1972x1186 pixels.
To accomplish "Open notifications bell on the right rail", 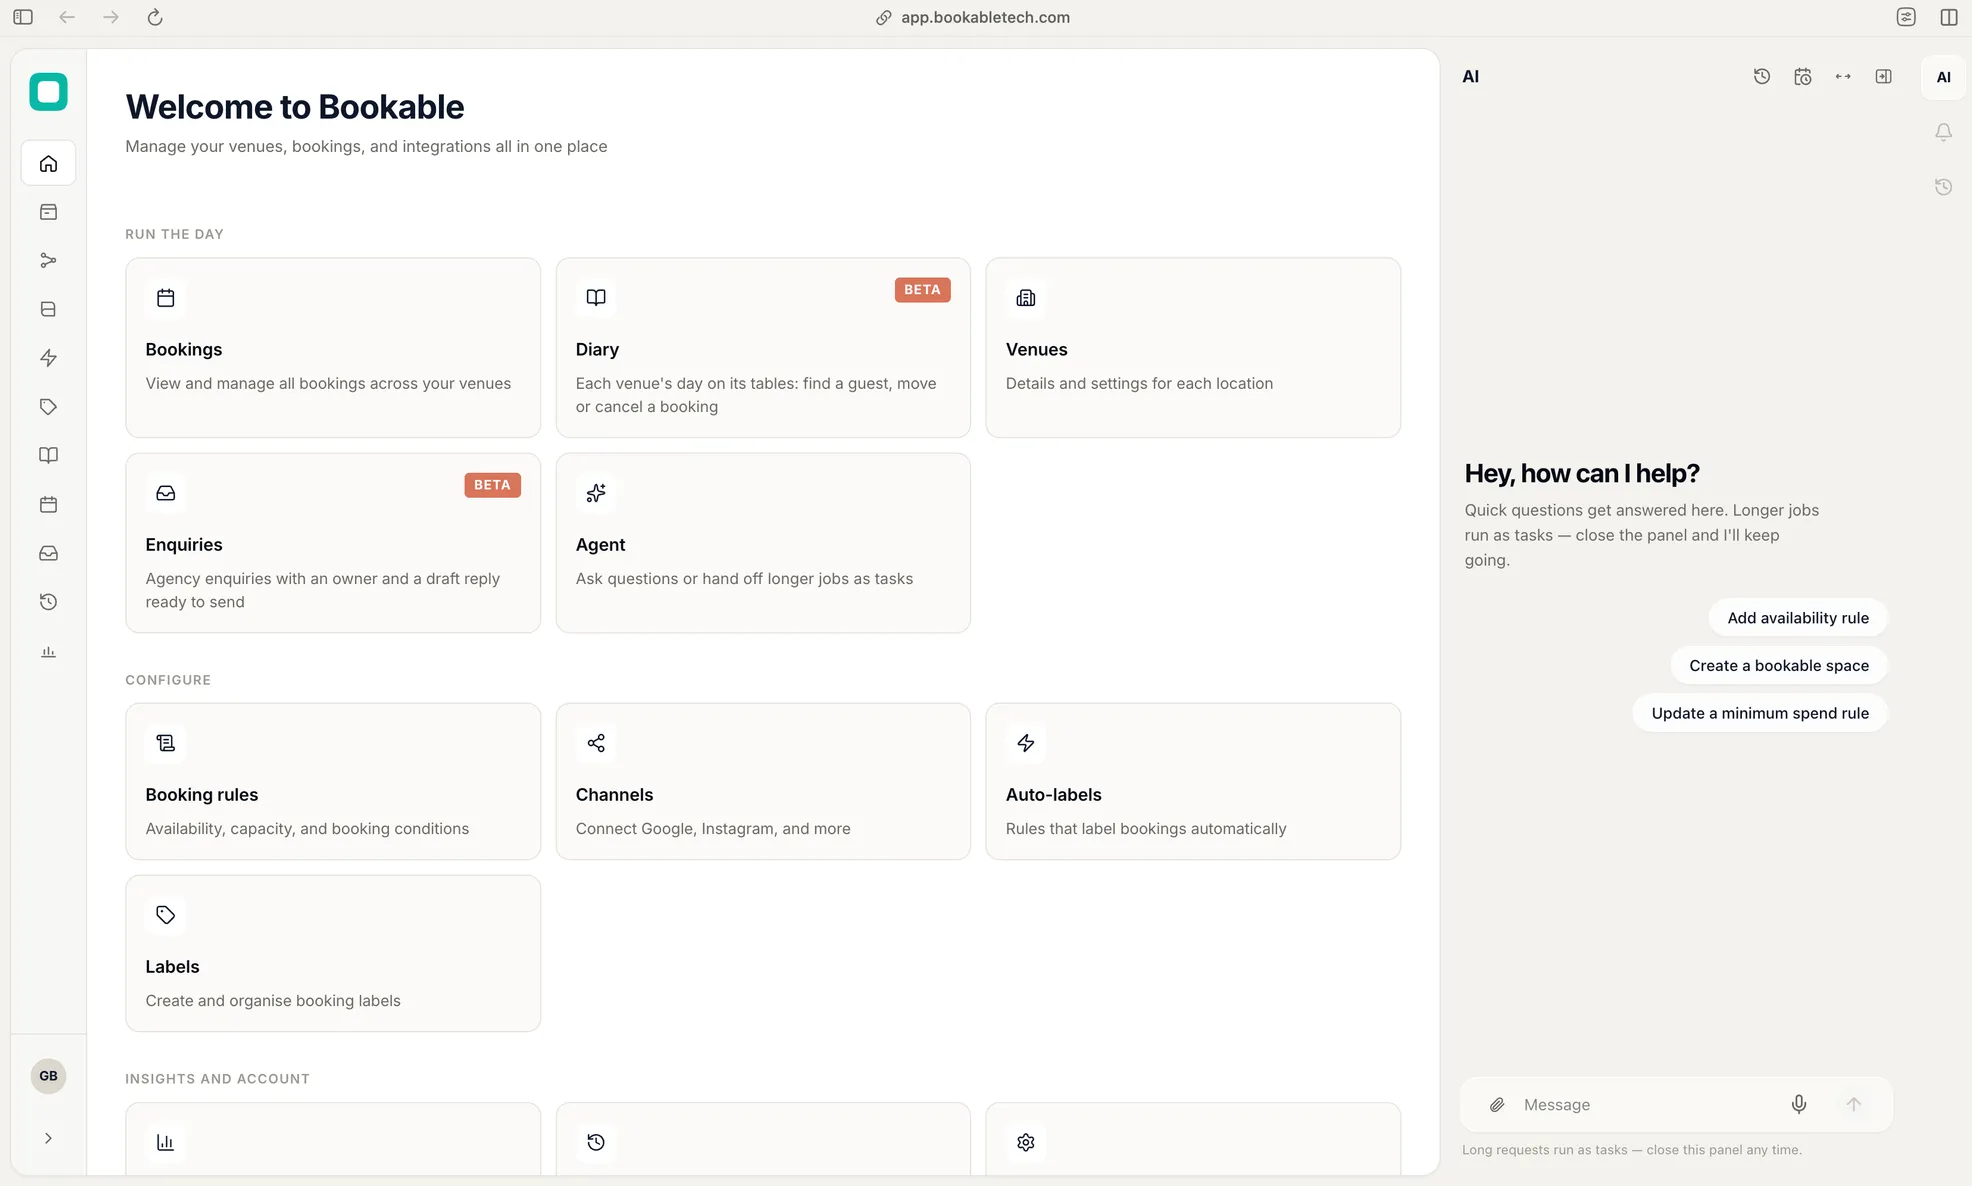I will [x=1944, y=132].
